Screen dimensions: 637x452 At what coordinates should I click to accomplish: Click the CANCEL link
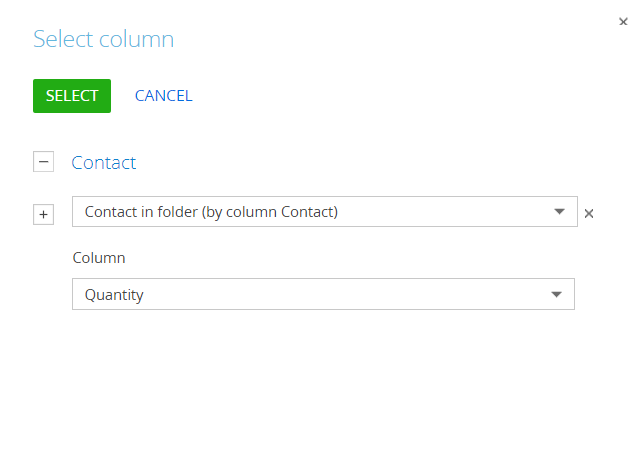pyautogui.click(x=164, y=96)
